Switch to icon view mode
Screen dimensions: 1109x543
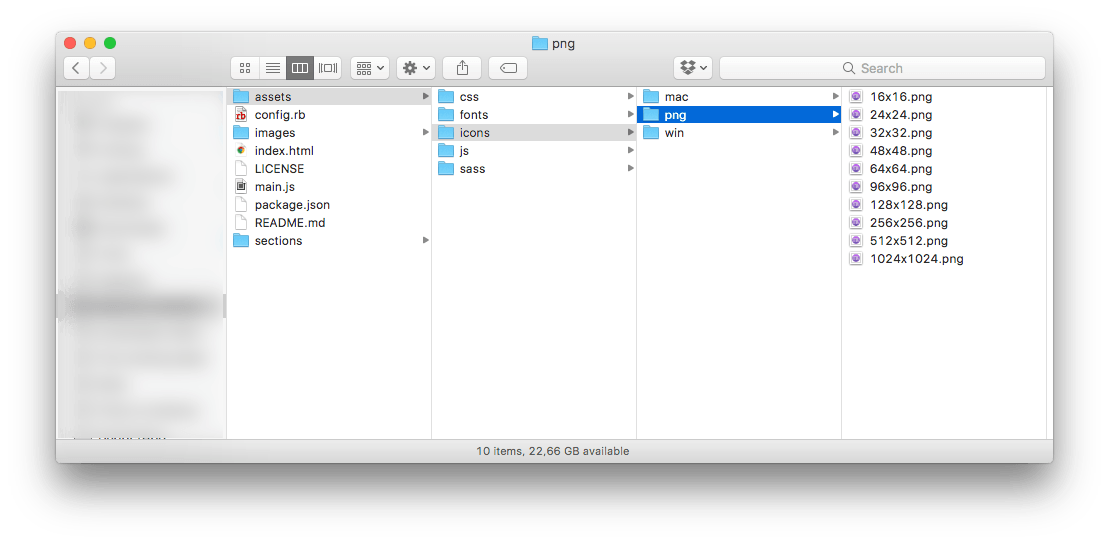point(245,68)
